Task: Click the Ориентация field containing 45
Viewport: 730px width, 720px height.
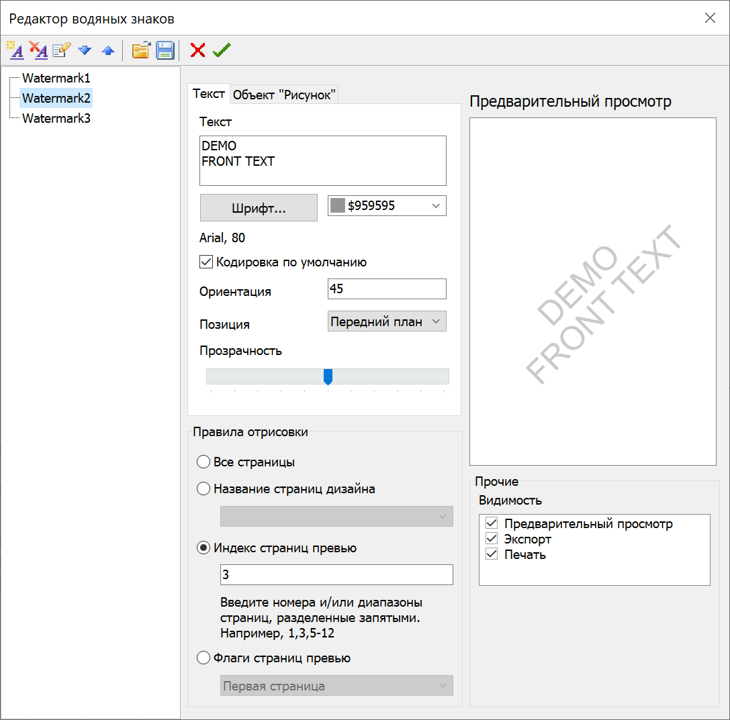Action: click(386, 289)
